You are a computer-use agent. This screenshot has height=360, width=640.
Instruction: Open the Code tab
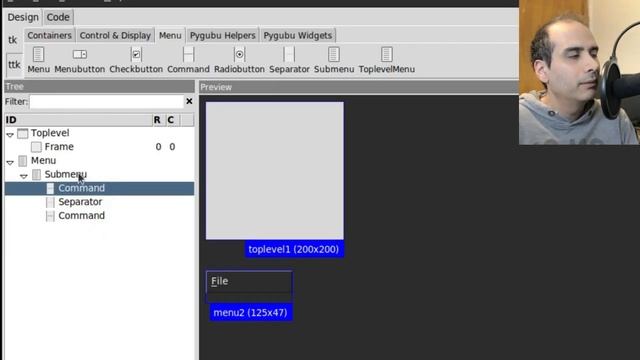[58, 17]
